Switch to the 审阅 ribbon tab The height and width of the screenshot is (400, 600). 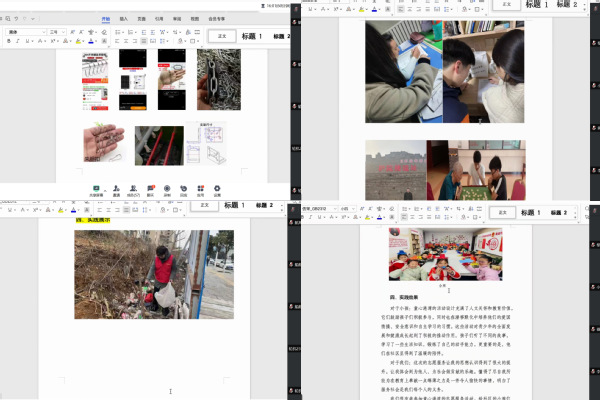(x=177, y=19)
